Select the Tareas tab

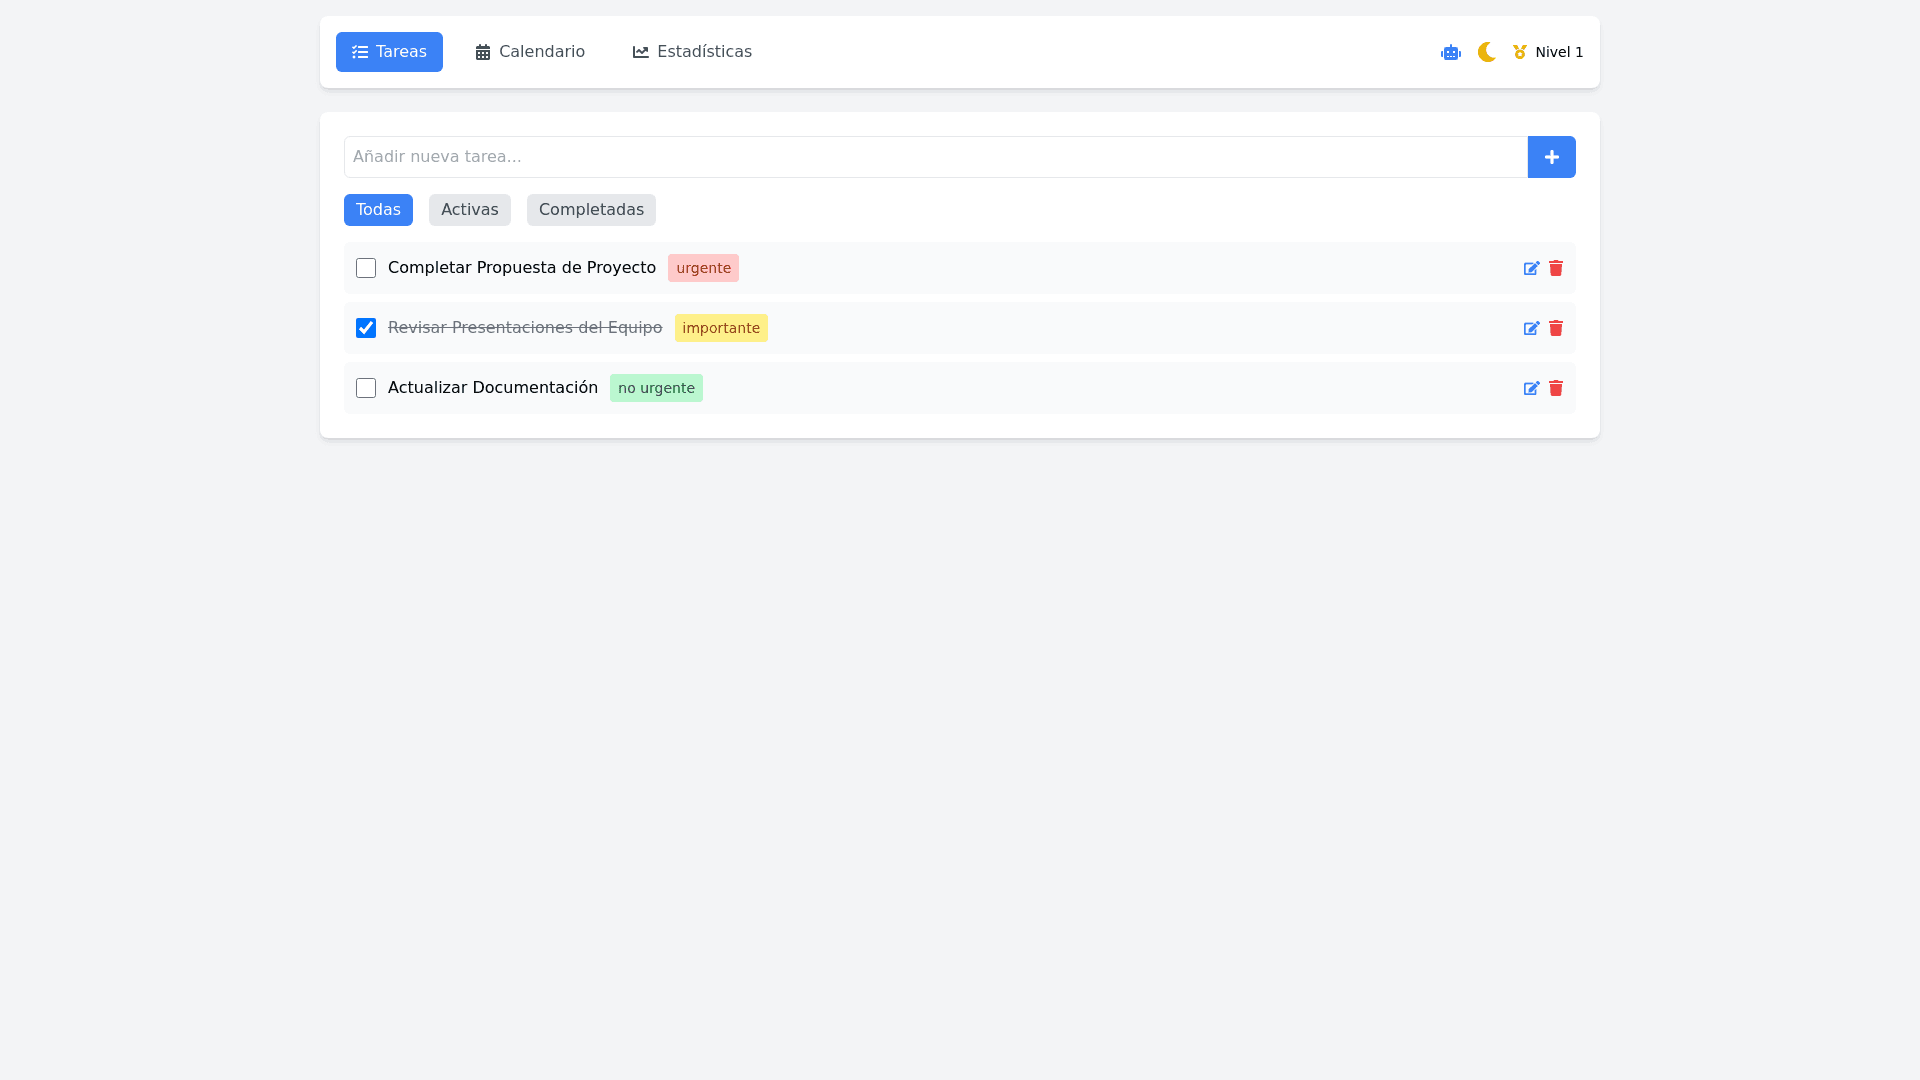(x=389, y=52)
